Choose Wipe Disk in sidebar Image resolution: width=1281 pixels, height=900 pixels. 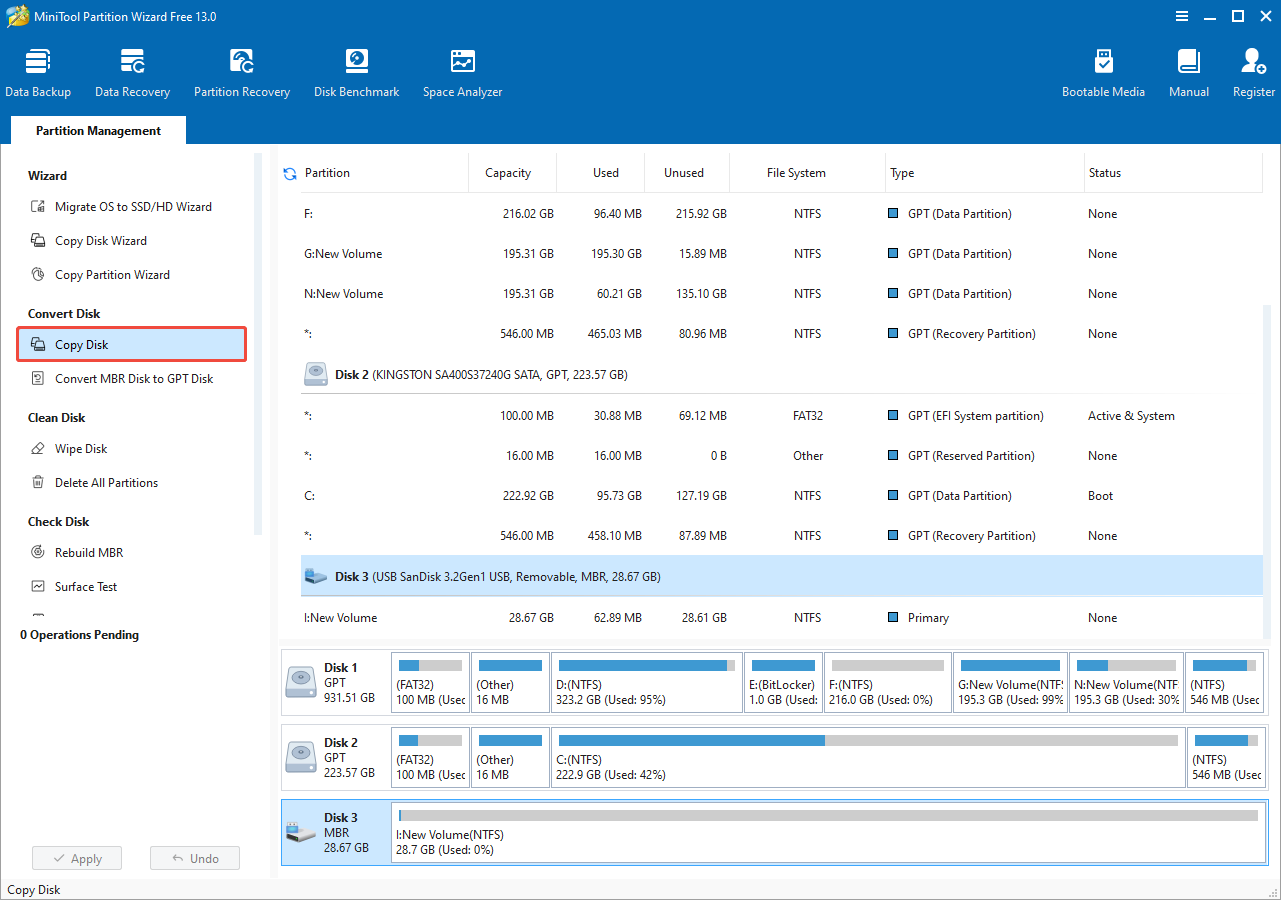pos(81,449)
